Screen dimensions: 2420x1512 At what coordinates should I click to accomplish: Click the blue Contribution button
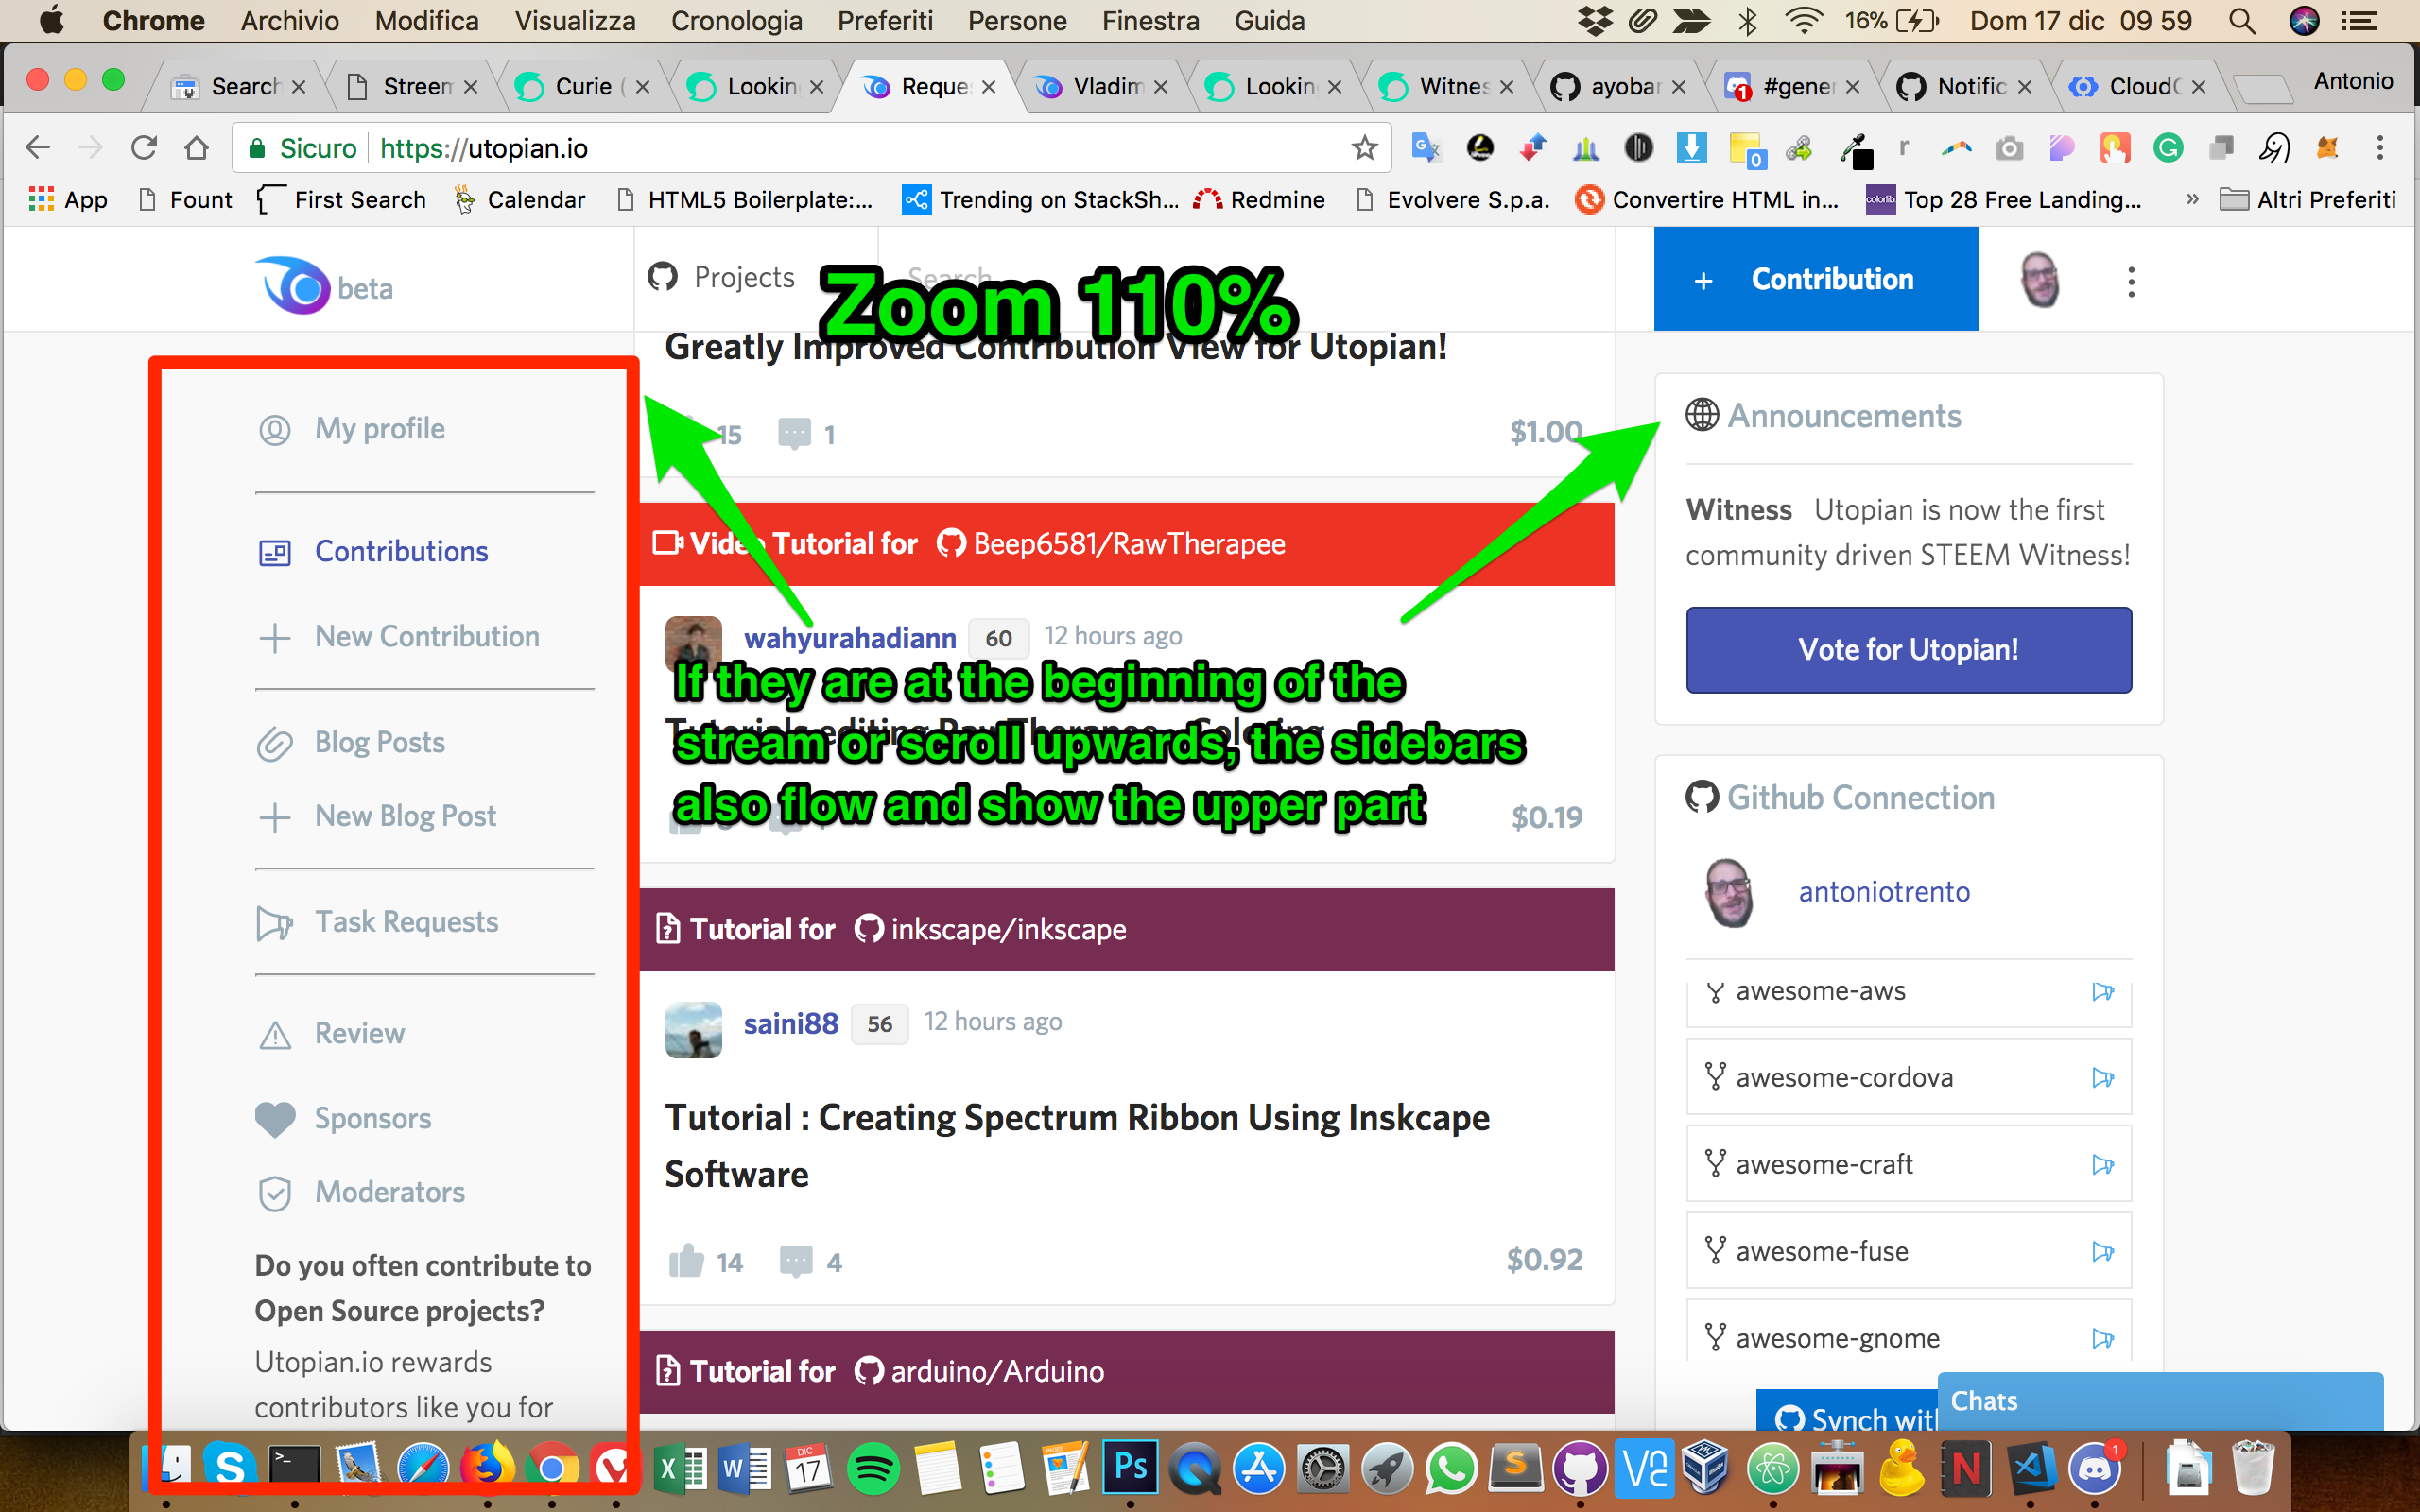click(1816, 279)
